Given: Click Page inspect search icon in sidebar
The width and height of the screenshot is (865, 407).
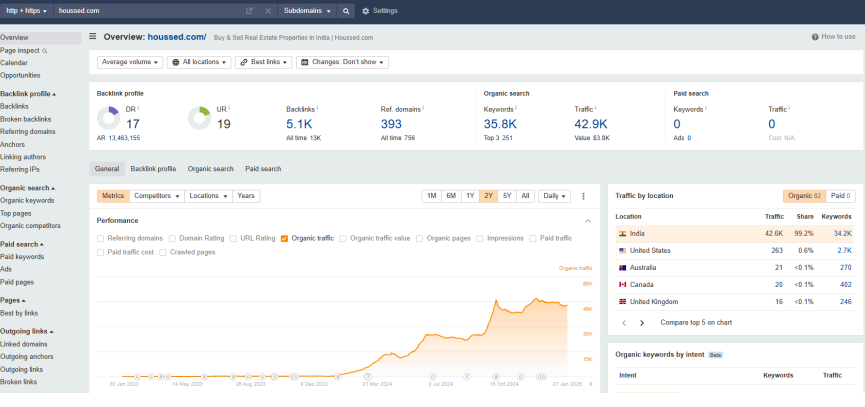Looking at the screenshot, I should pyautogui.click(x=45, y=51).
